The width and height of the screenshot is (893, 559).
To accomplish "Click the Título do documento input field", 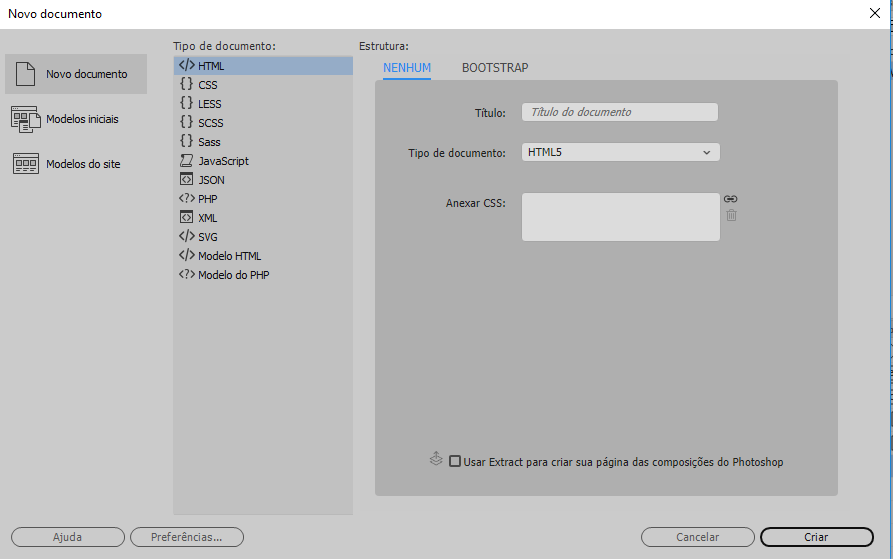I will [620, 112].
